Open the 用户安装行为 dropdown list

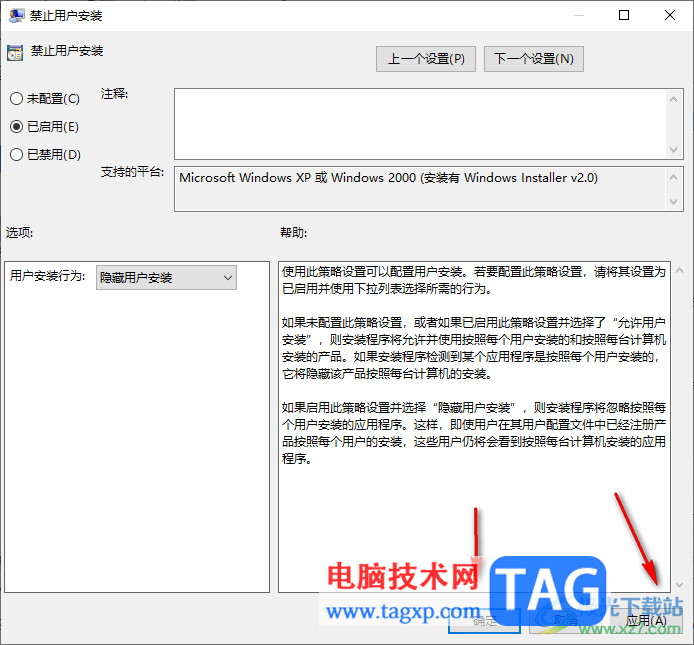tap(166, 278)
